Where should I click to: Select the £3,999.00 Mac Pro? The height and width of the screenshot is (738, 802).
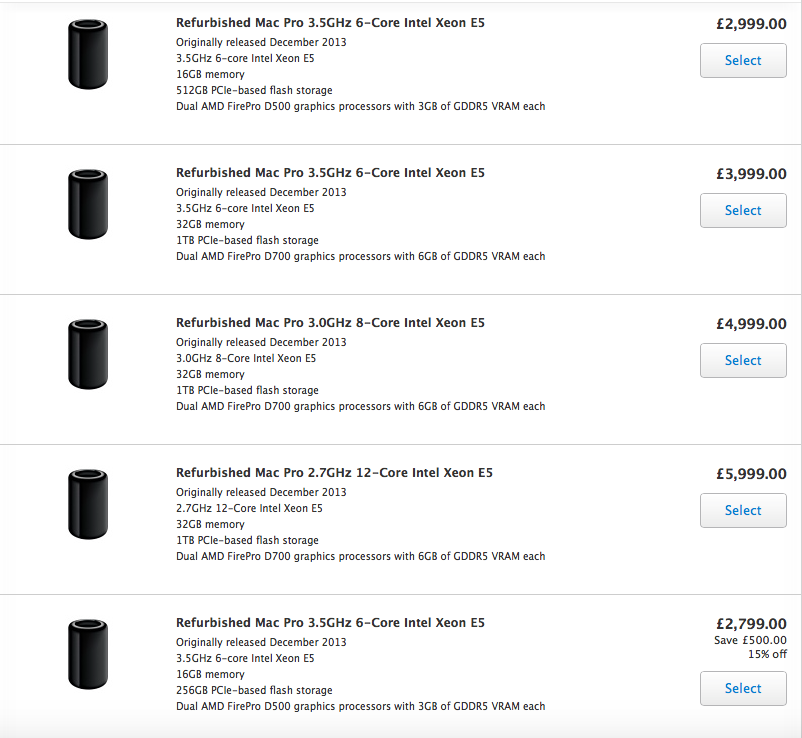(x=743, y=210)
